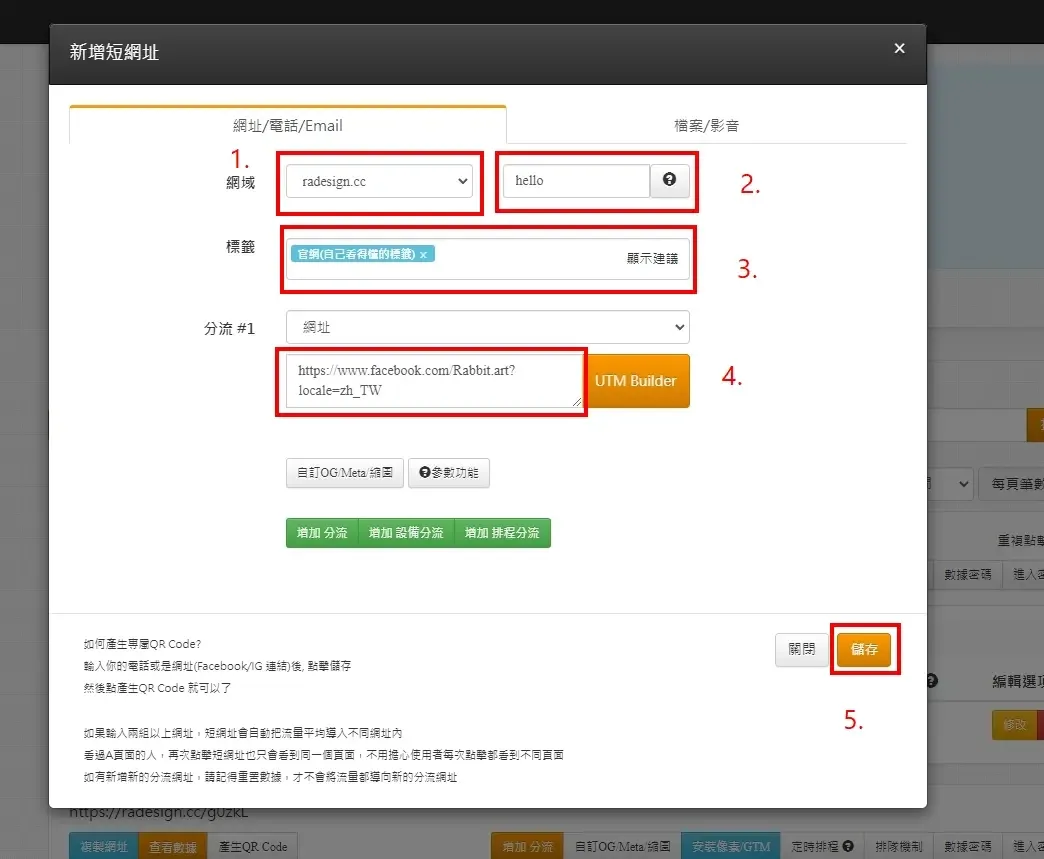1044x859 pixels.
Task: Click the 修改 button in background page
Action: coord(1015,724)
